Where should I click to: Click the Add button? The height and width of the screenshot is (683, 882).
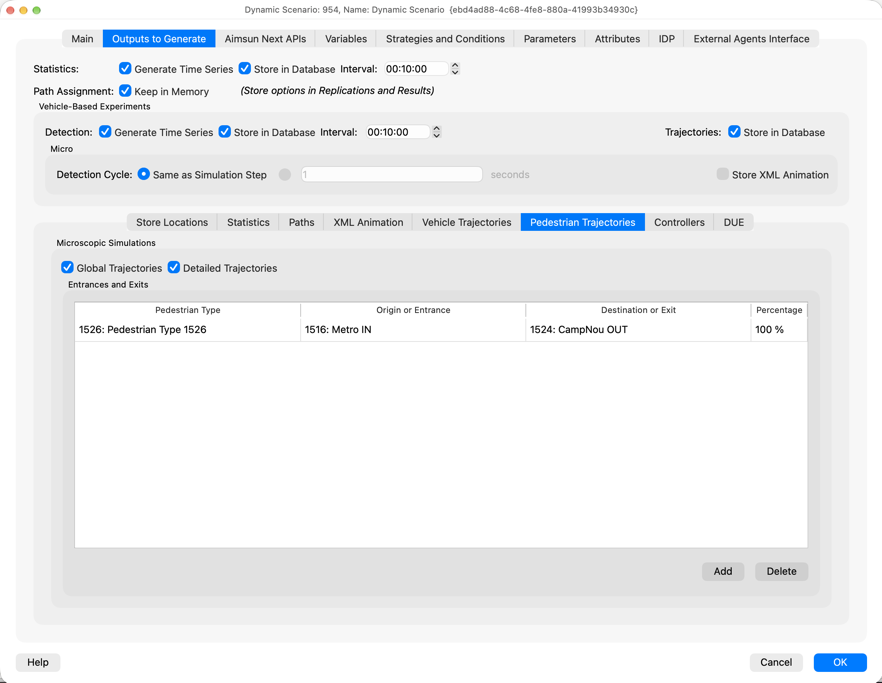coord(723,571)
